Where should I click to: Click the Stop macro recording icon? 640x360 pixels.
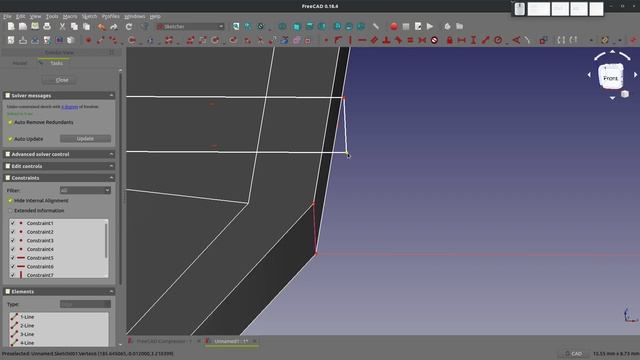(406, 27)
